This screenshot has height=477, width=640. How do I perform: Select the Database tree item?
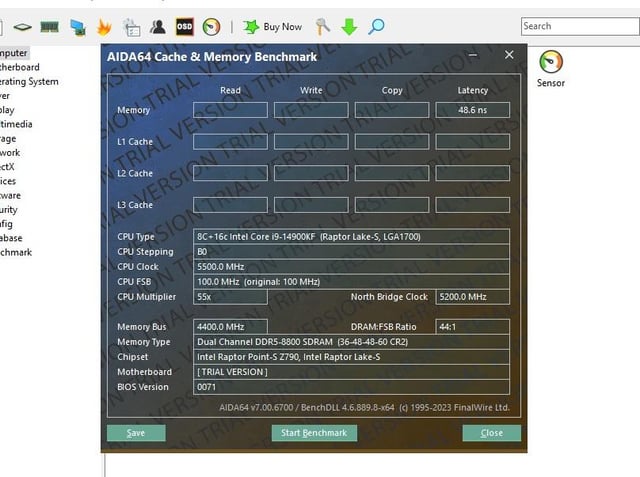coord(11,238)
